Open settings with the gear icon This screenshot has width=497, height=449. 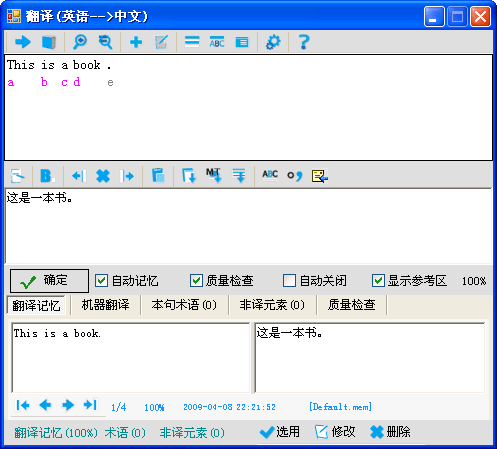coord(273,42)
